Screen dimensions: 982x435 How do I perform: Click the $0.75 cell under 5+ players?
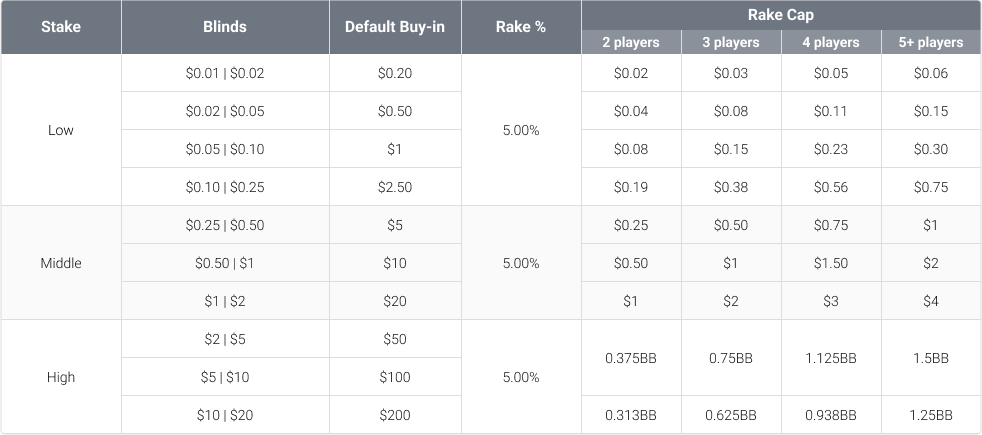[931, 187]
